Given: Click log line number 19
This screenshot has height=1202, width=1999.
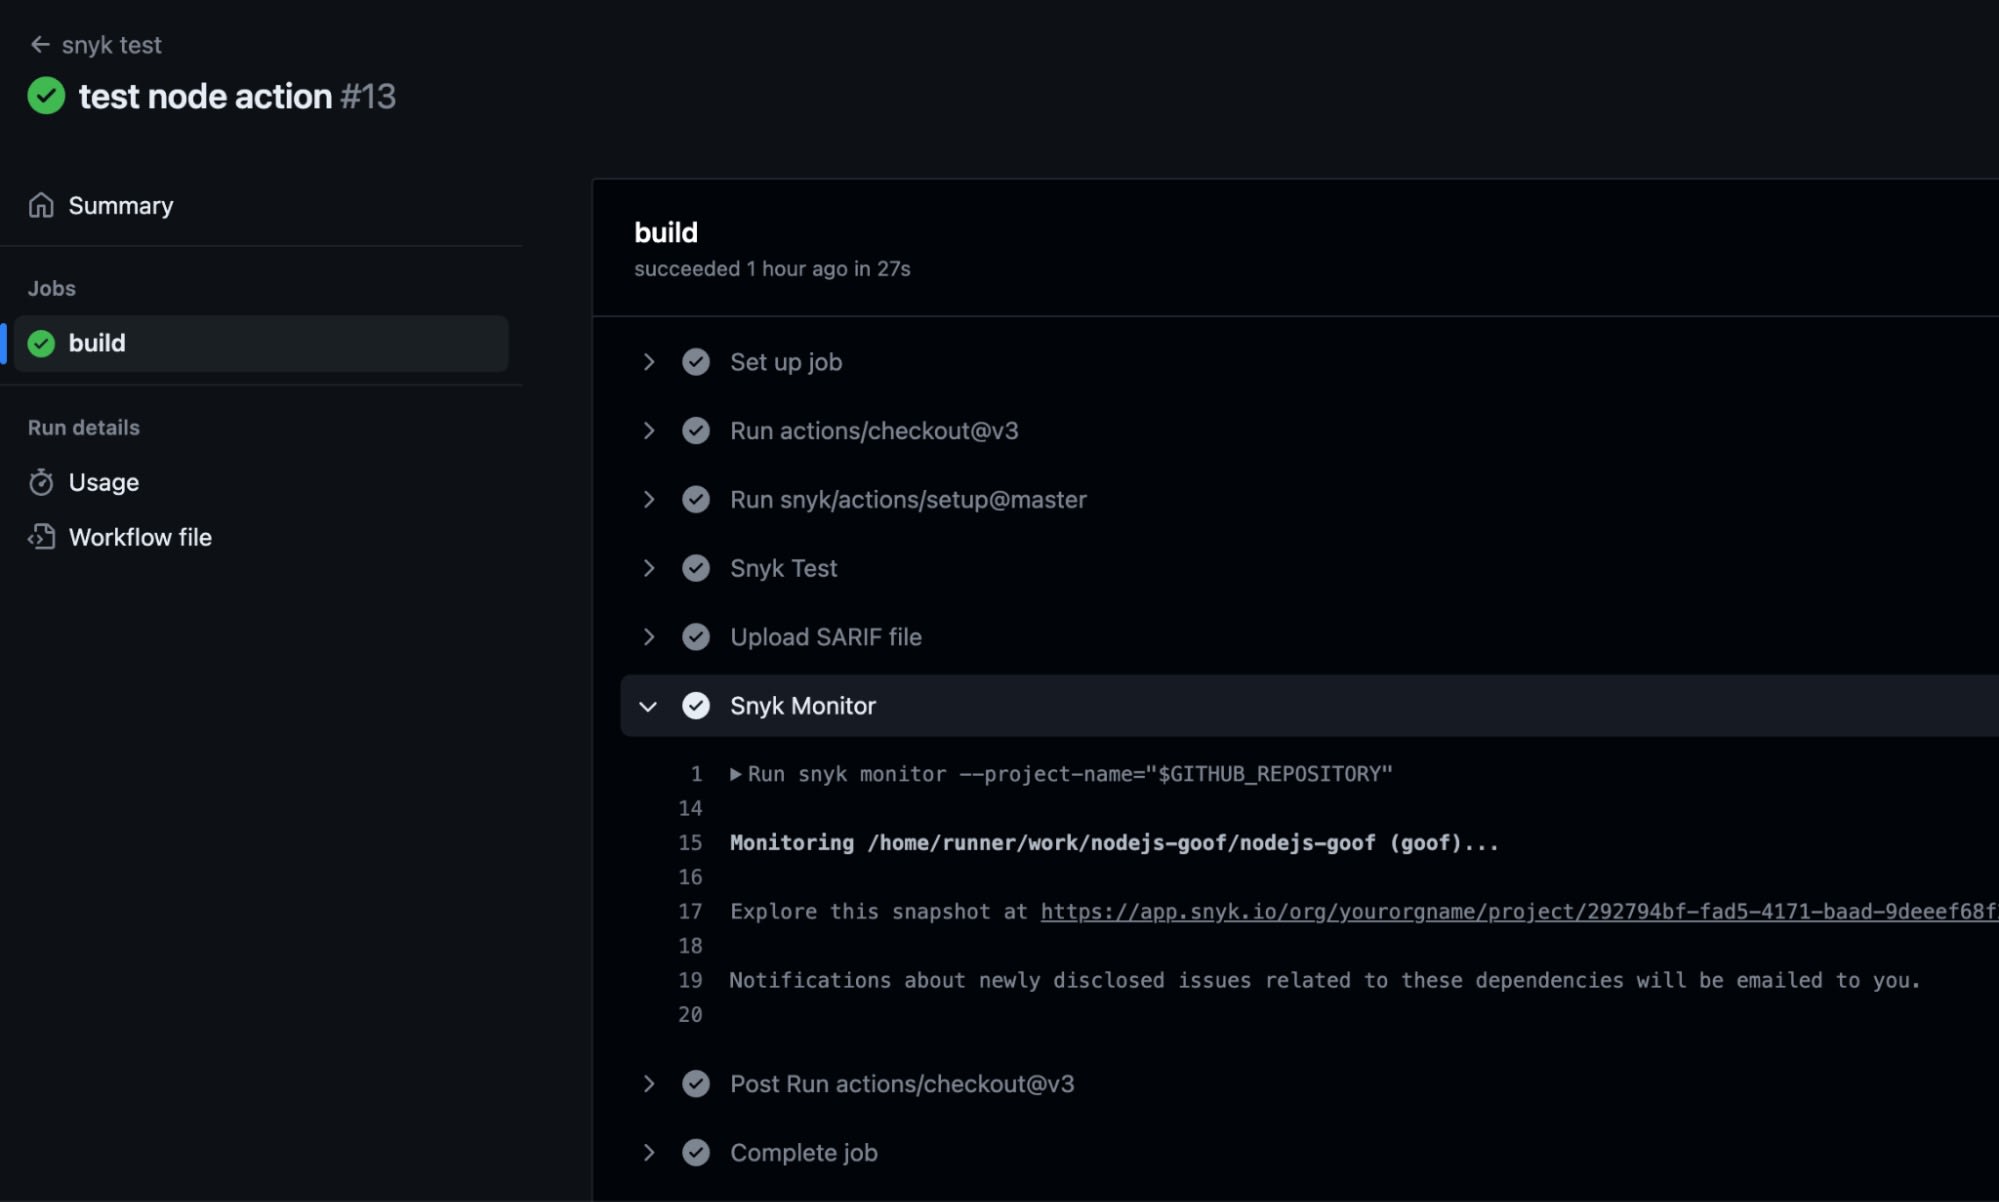Looking at the screenshot, I should (690, 981).
